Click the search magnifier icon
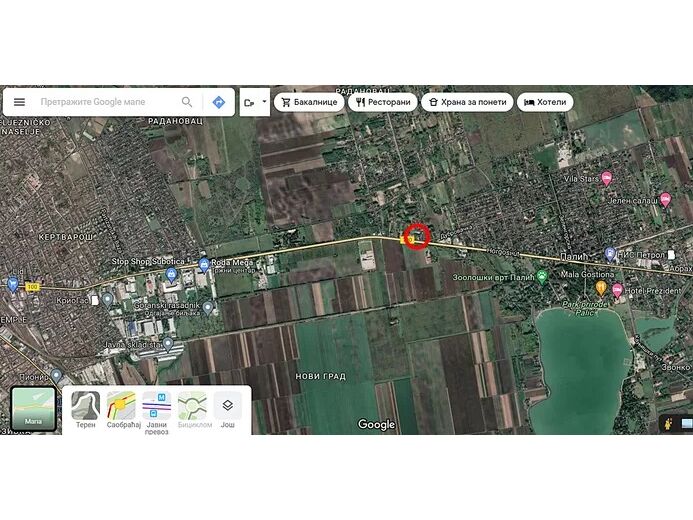The image size is (693, 520). pyautogui.click(x=187, y=102)
